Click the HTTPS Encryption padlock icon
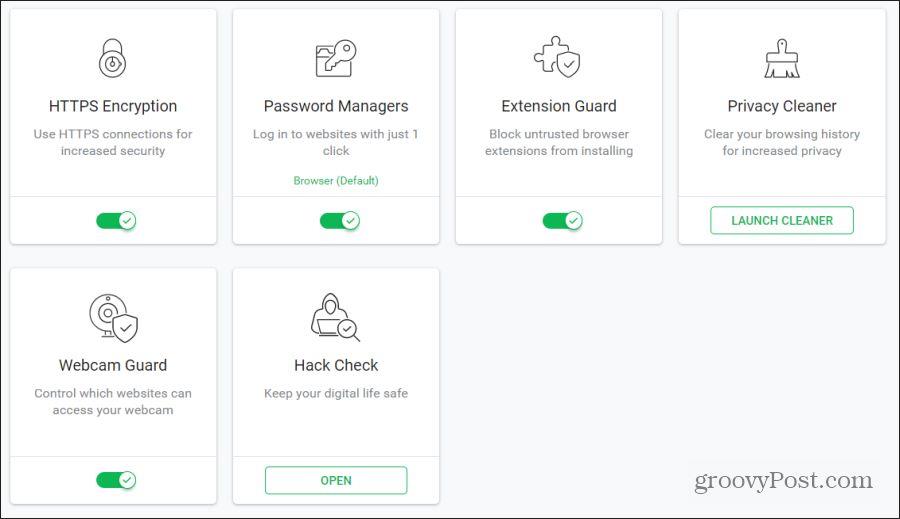 coord(112,58)
